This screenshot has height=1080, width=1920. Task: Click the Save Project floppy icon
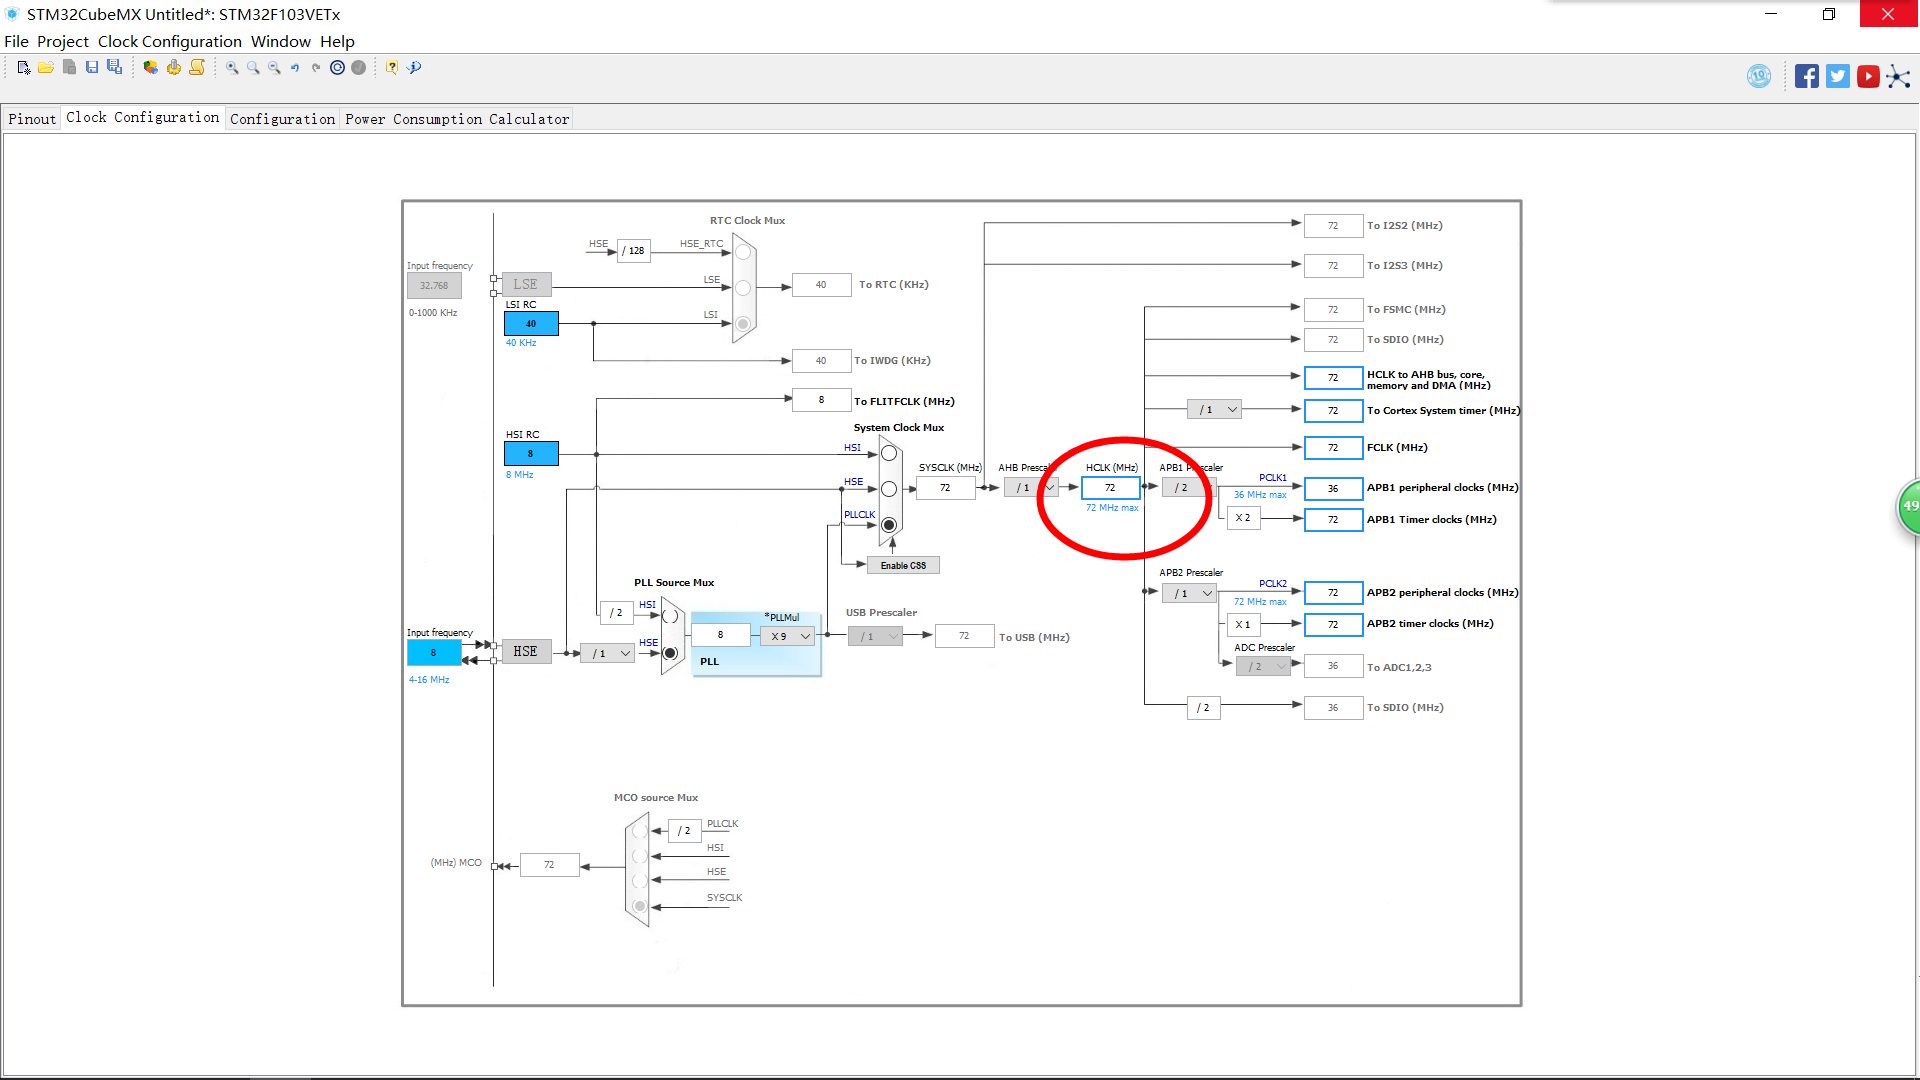pyautogui.click(x=92, y=67)
